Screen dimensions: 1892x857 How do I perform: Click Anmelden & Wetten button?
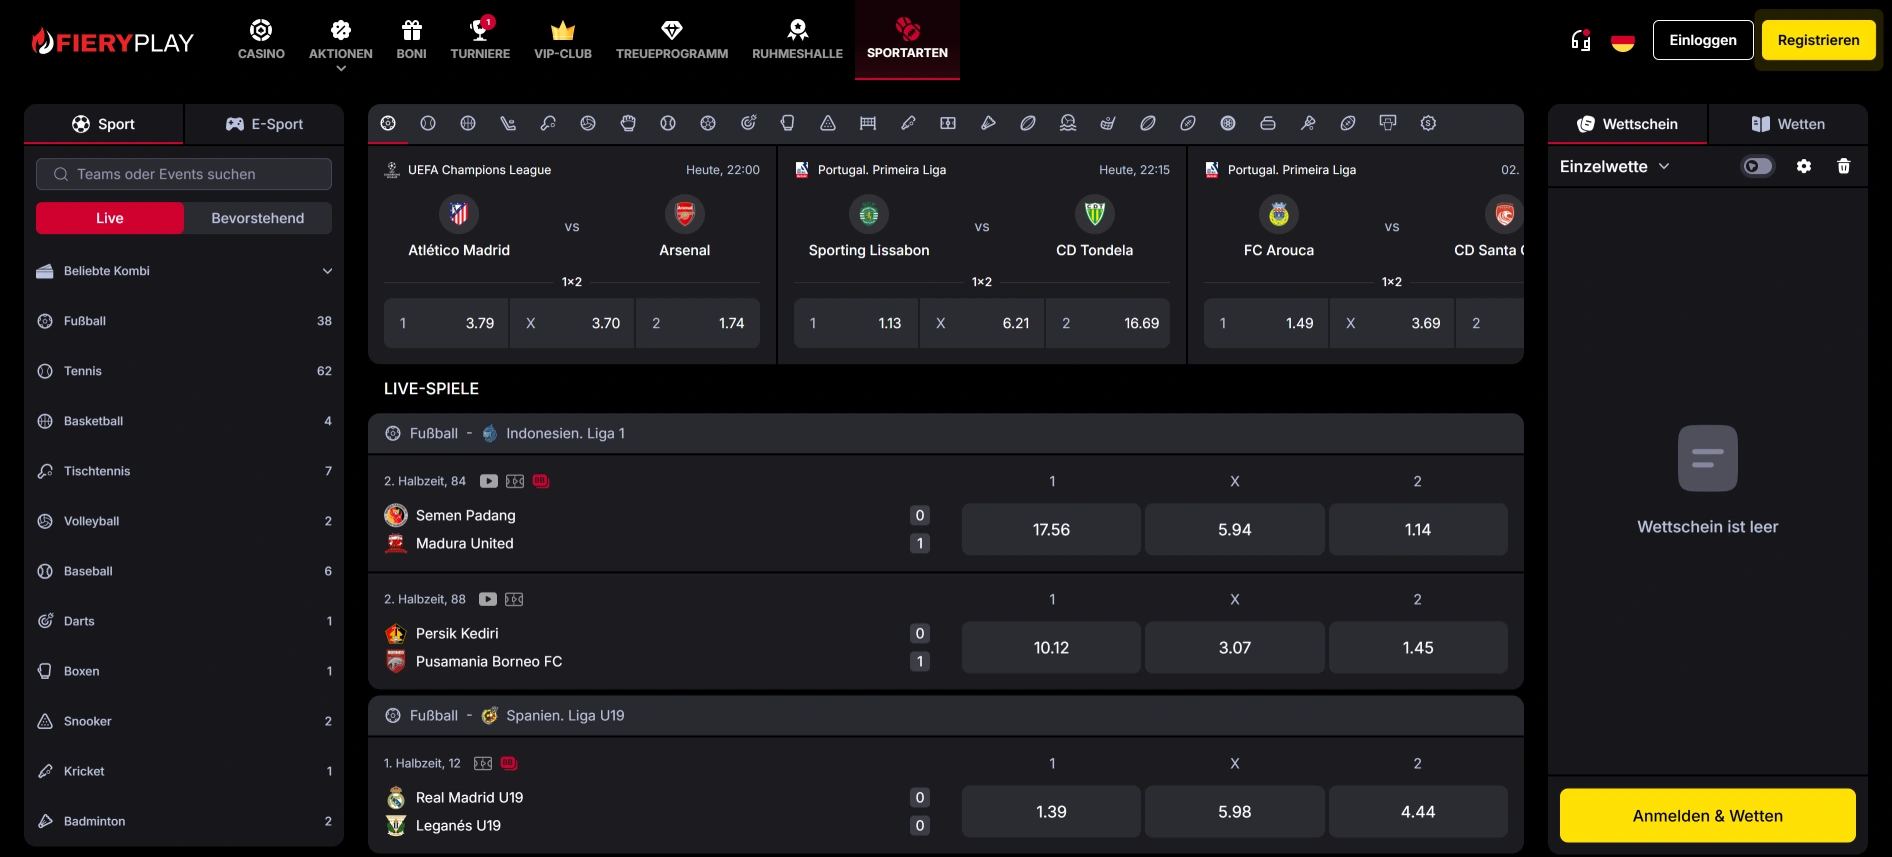(x=1708, y=816)
